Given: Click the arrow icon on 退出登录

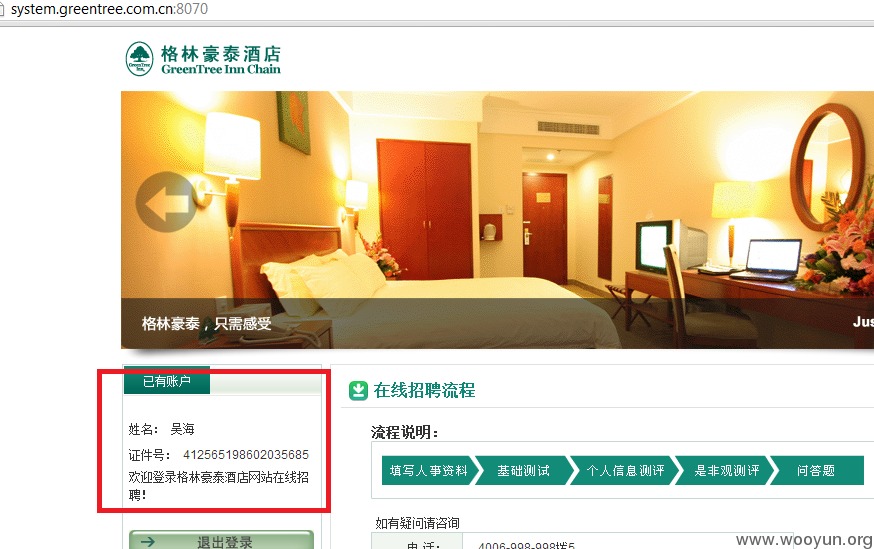Looking at the screenshot, I should (x=148, y=542).
